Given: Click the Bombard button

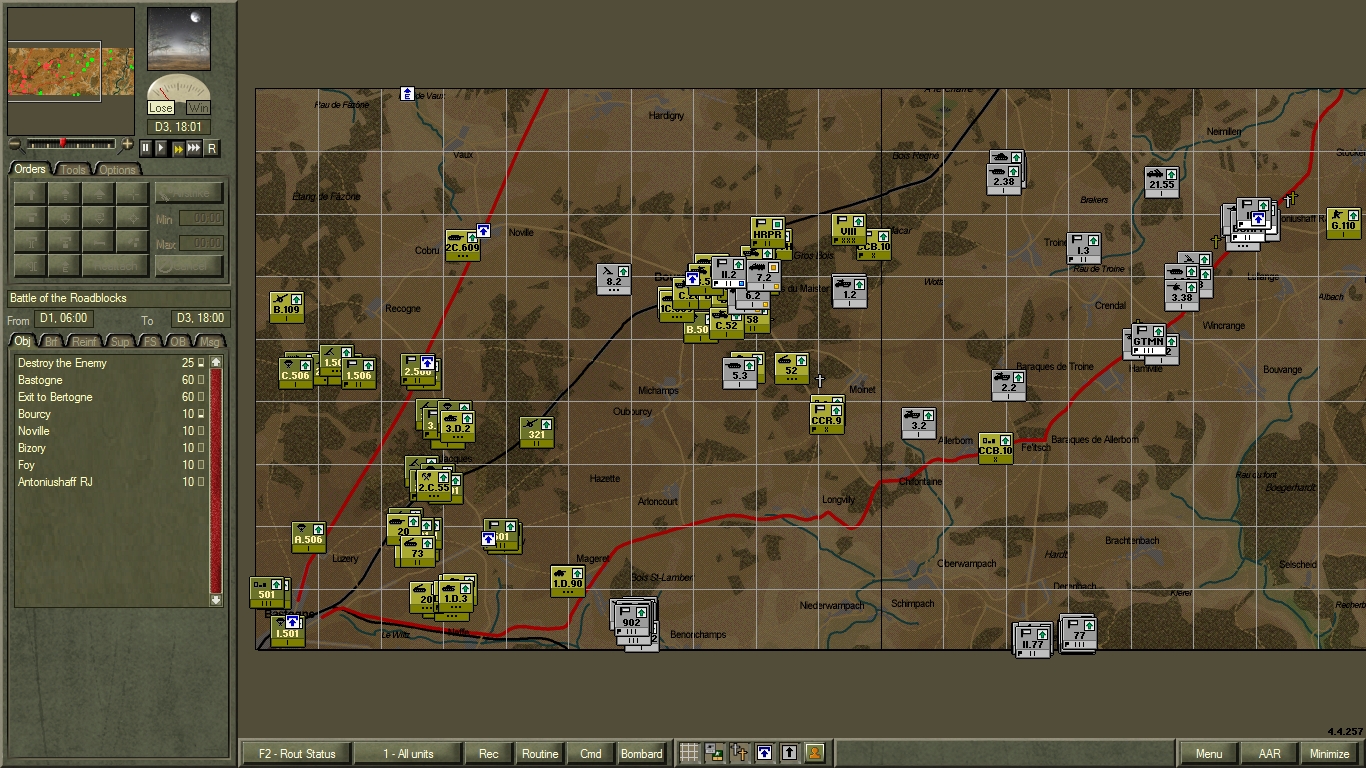Looking at the screenshot, I should click(x=642, y=753).
